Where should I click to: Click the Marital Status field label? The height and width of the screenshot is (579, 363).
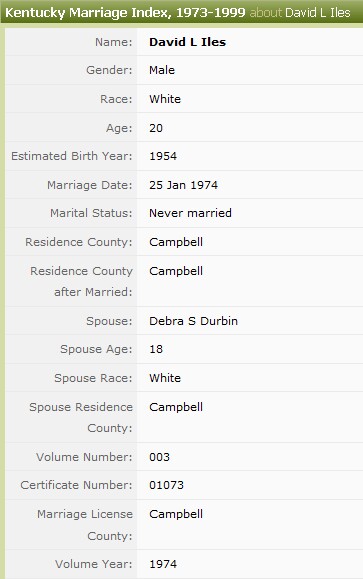pos(91,213)
